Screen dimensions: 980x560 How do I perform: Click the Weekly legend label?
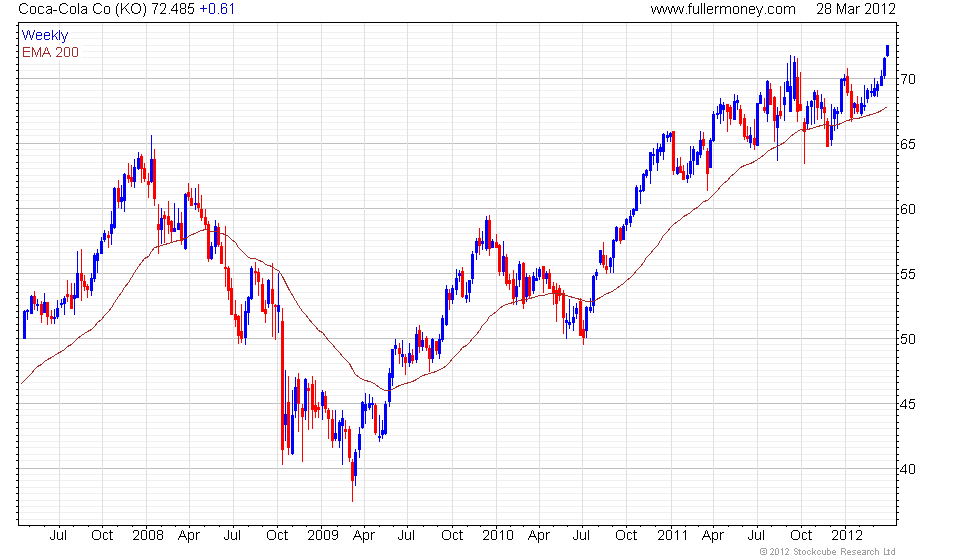[x=44, y=36]
